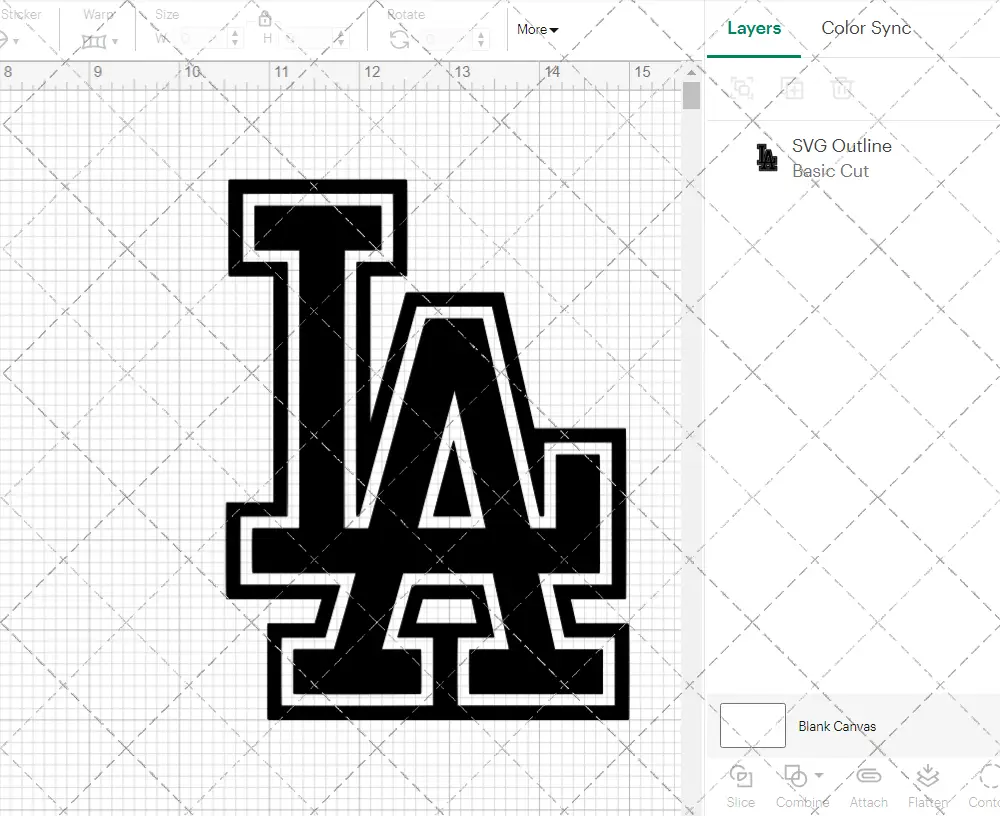1000x816 pixels.
Task: Click the Group icon in Layers panel
Action: [x=742, y=88]
